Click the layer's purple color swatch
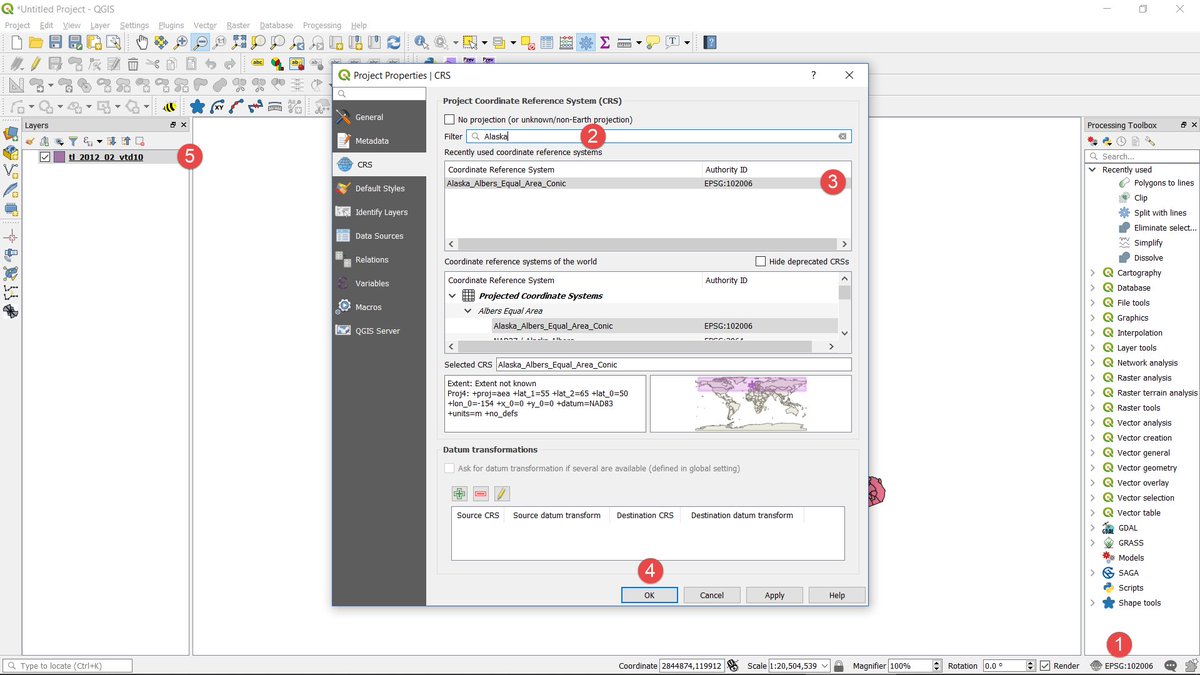The image size is (1200, 675). tap(59, 157)
